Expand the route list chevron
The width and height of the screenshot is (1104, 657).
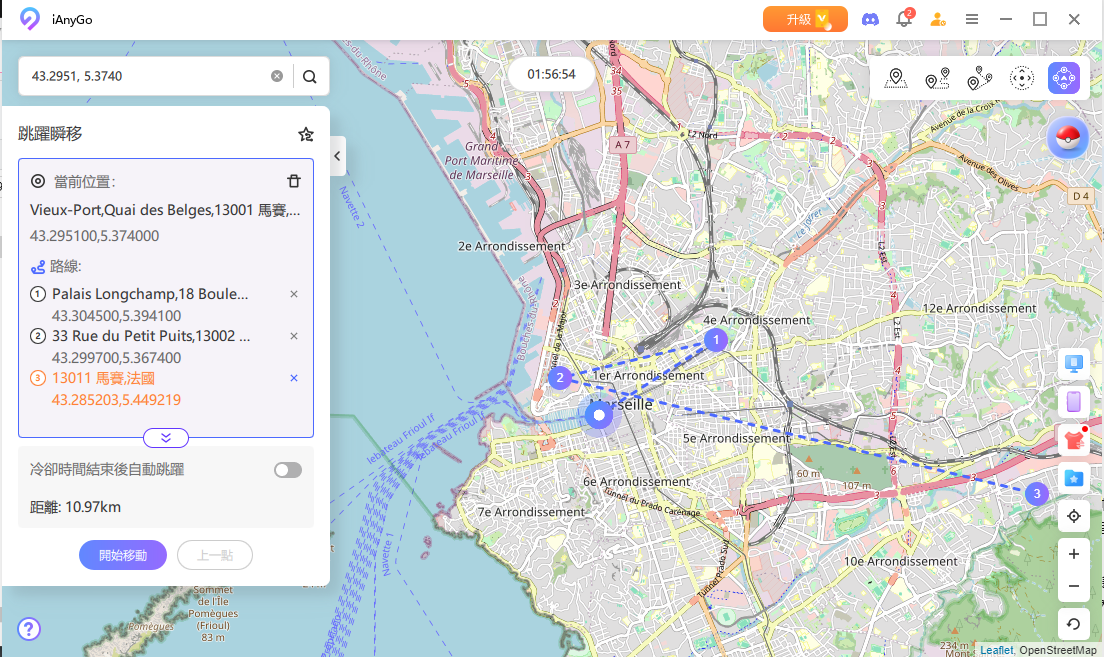pyautogui.click(x=165, y=438)
